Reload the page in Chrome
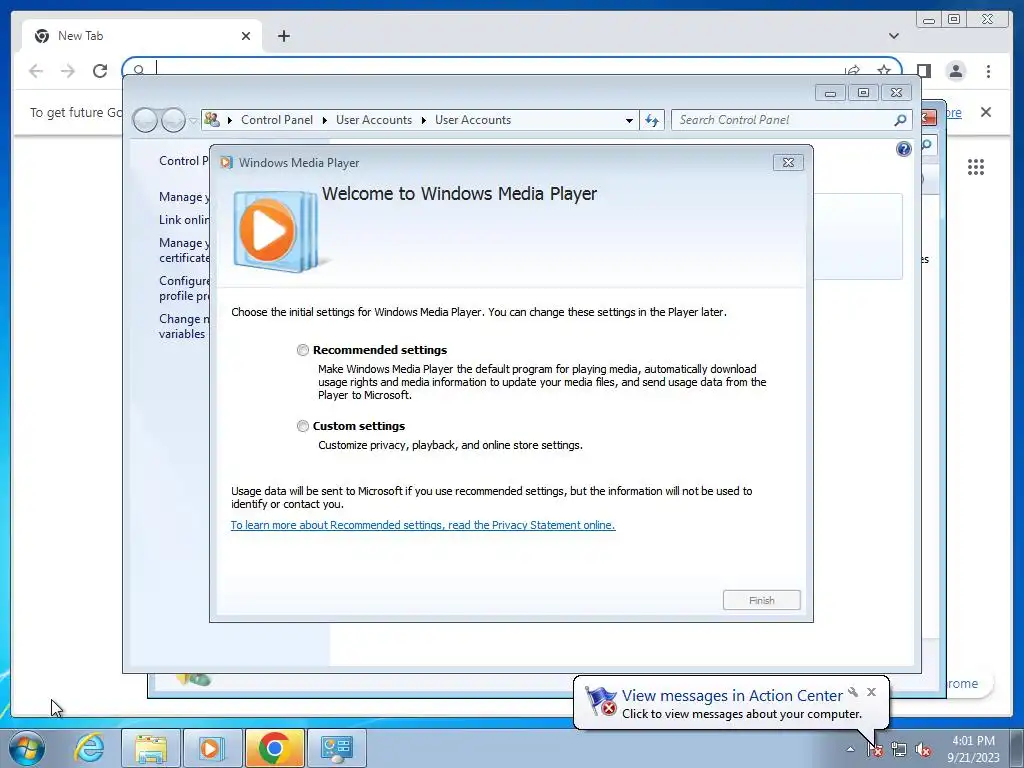1024x768 pixels. 100,71
